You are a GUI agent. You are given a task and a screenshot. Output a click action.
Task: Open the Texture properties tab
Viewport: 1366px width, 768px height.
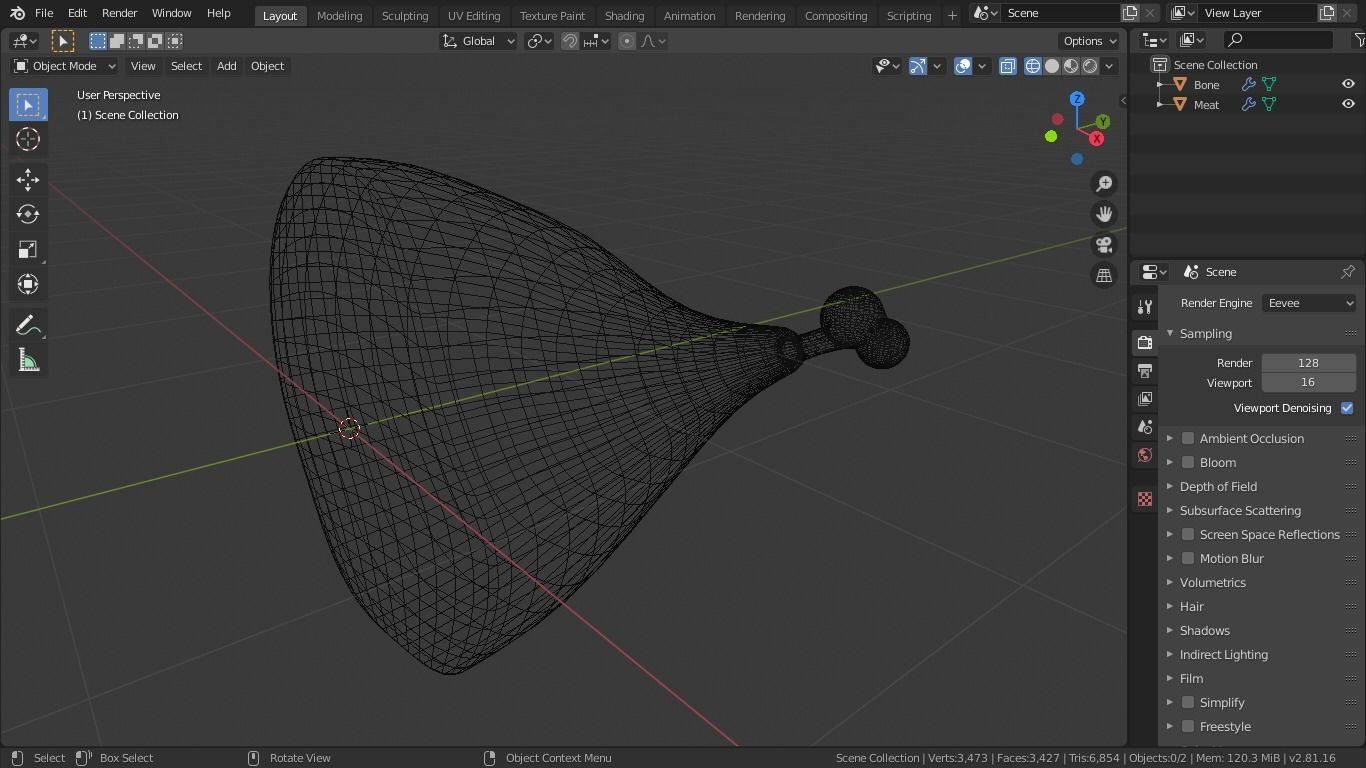coord(1145,499)
